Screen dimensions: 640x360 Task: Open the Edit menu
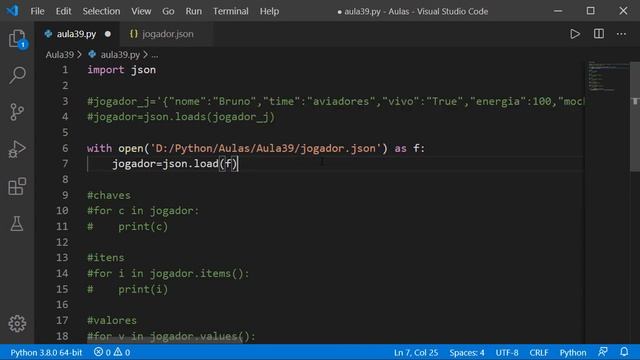click(63, 11)
